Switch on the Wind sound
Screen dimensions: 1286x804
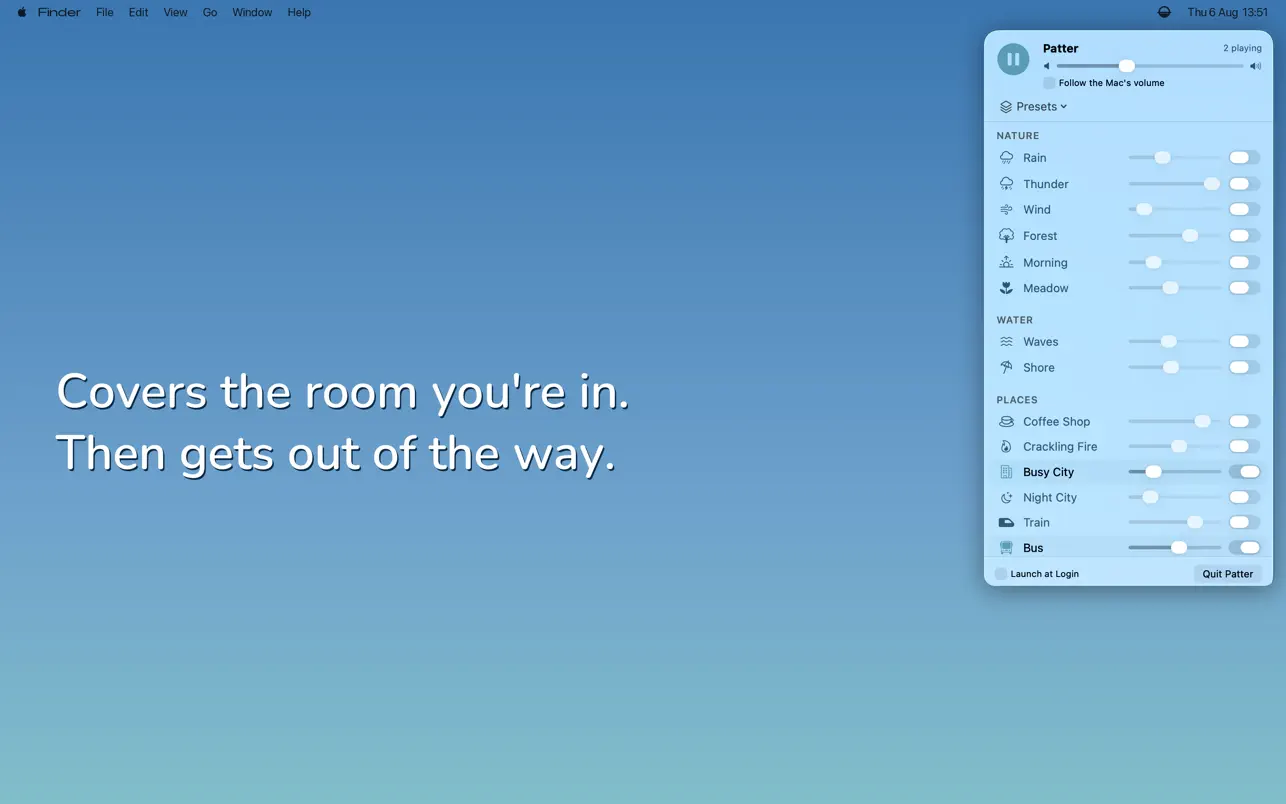(1244, 210)
